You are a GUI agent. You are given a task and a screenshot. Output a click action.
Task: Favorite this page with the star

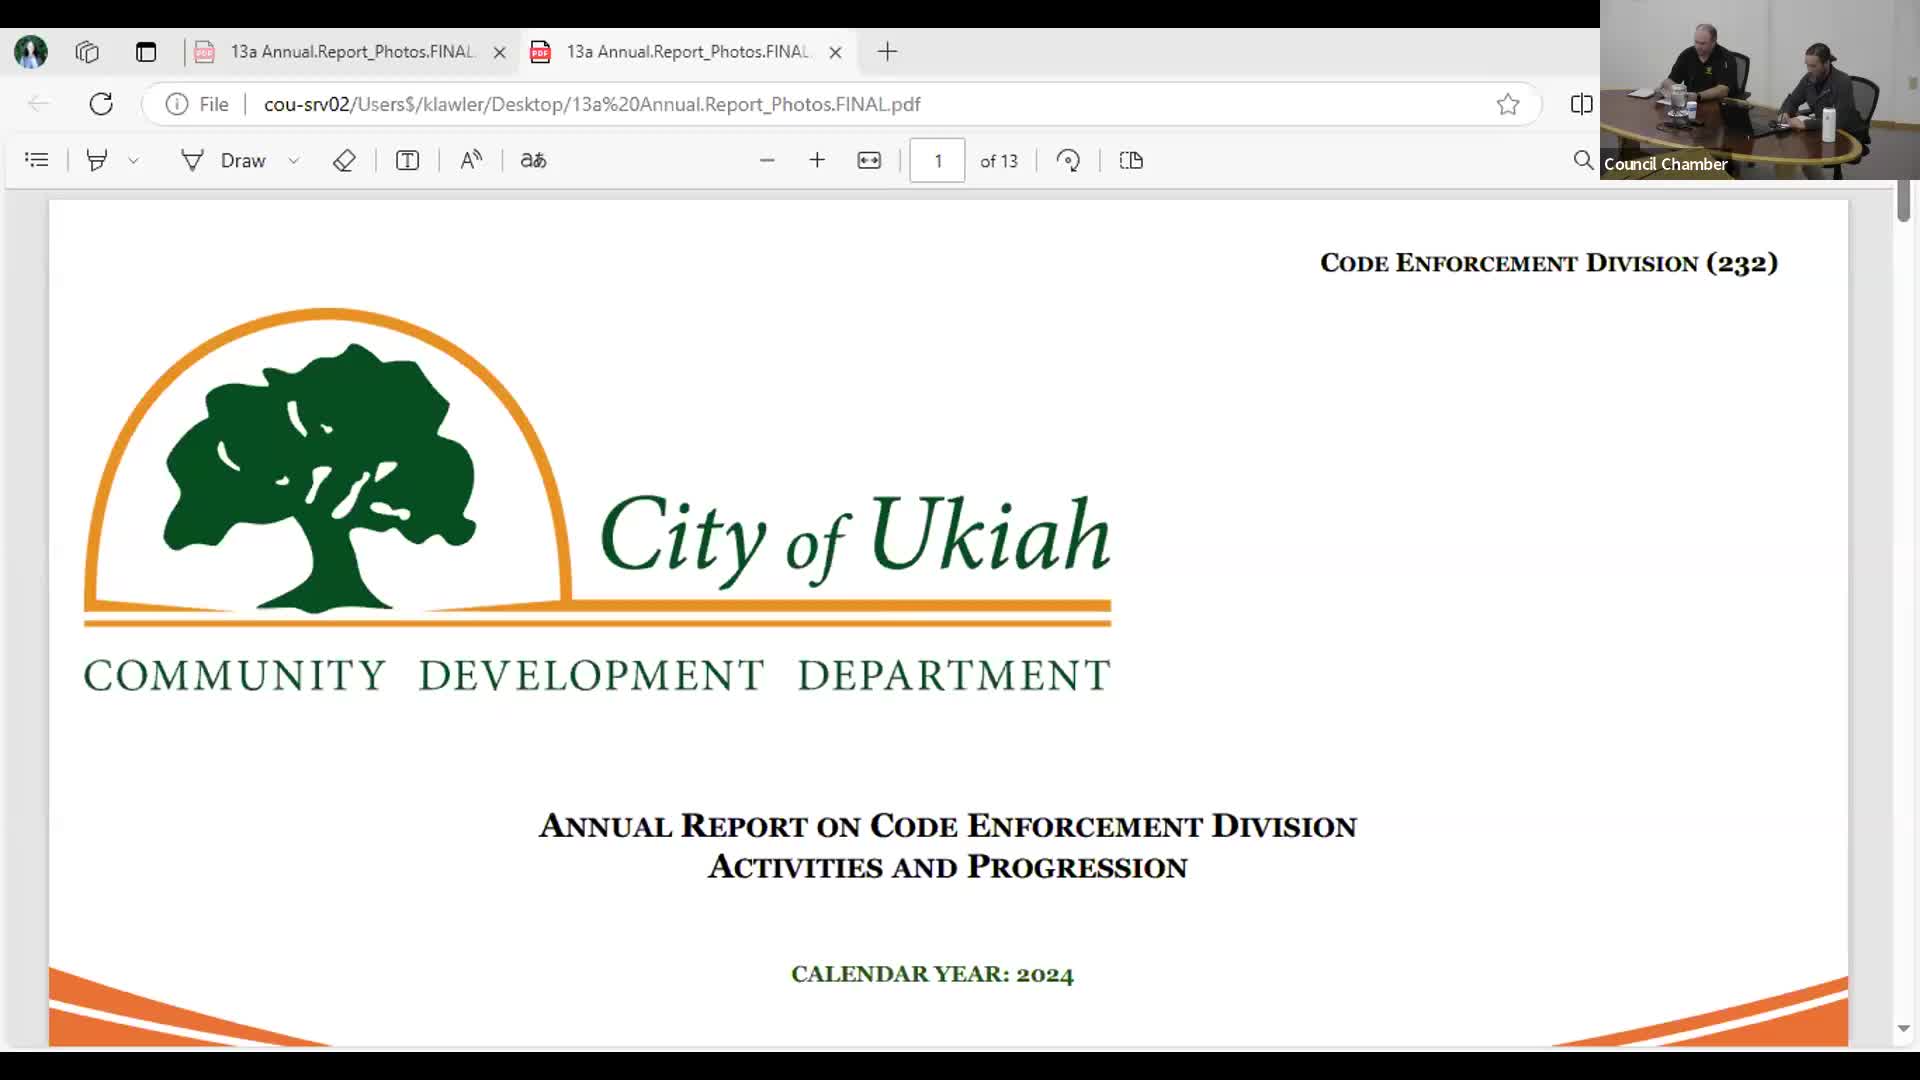(x=1508, y=104)
